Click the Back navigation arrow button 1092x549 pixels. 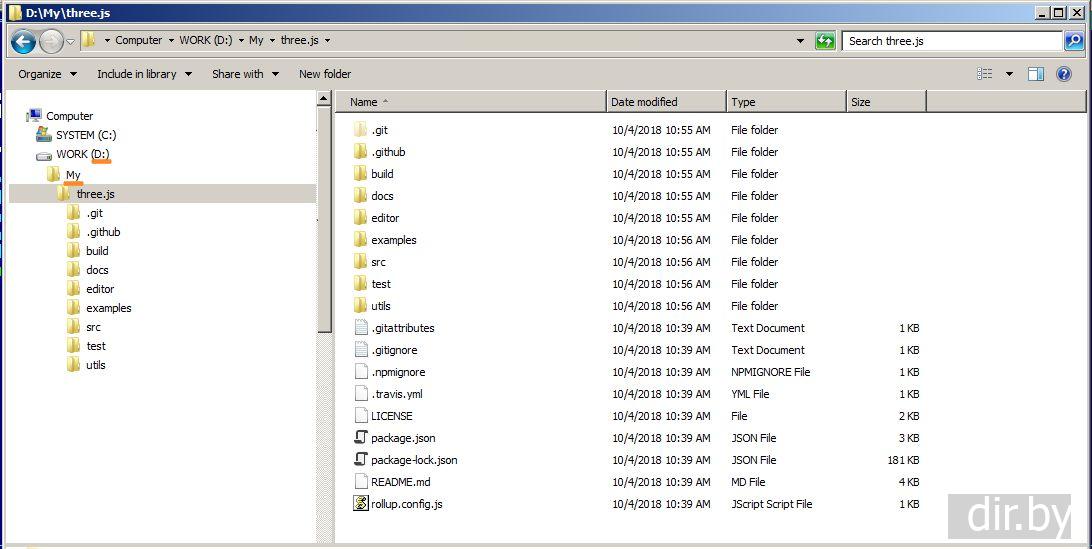coord(24,41)
